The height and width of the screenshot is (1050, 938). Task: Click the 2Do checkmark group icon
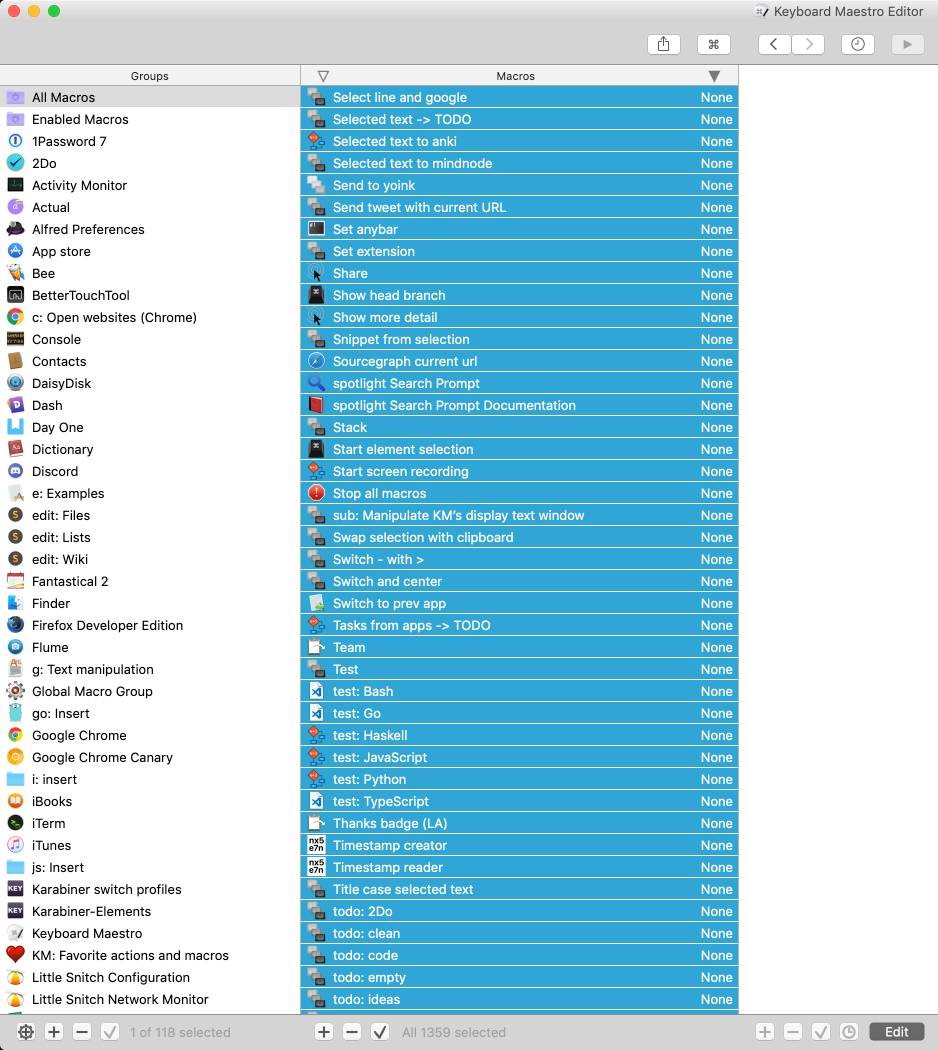pyautogui.click(x=15, y=163)
